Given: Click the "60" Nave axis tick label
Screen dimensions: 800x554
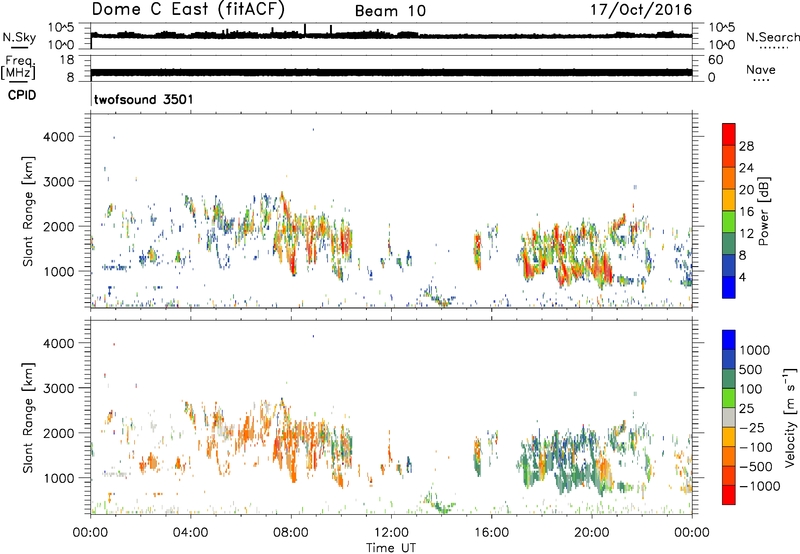Looking at the screenshot, I should (x=715, y=60).
